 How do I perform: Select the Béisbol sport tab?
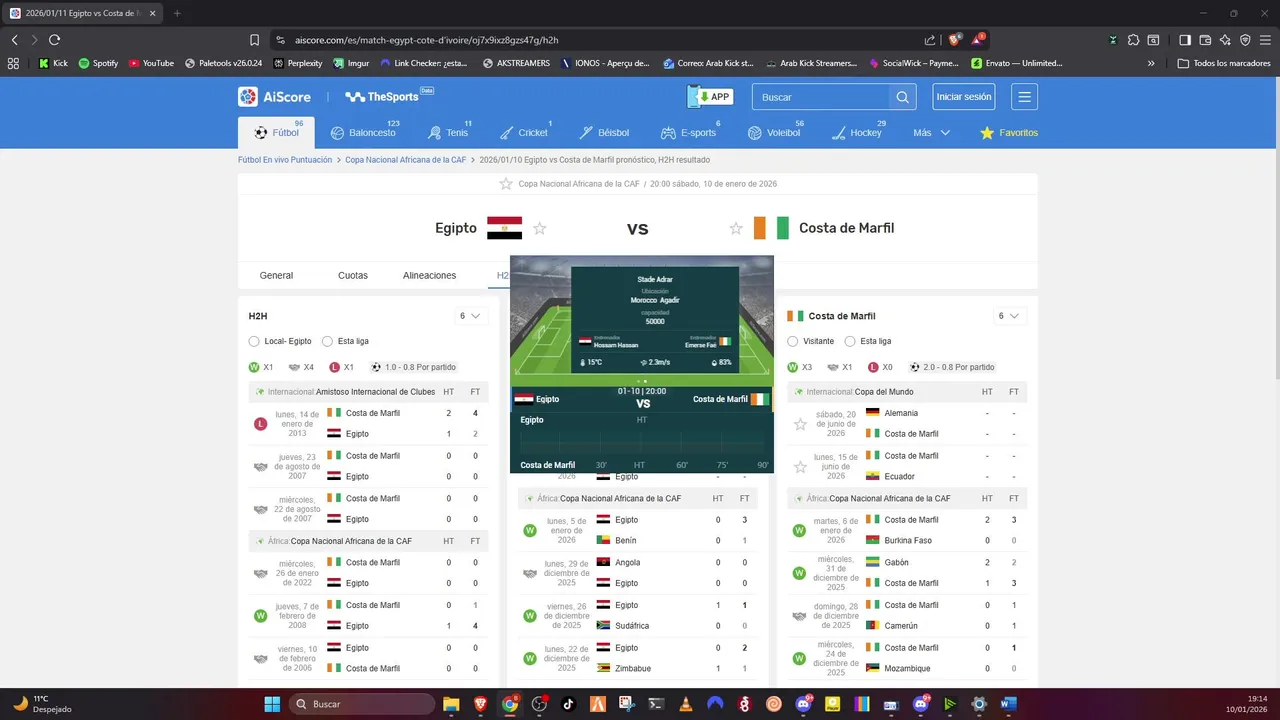pyautogui.click(x=604, y=132)
